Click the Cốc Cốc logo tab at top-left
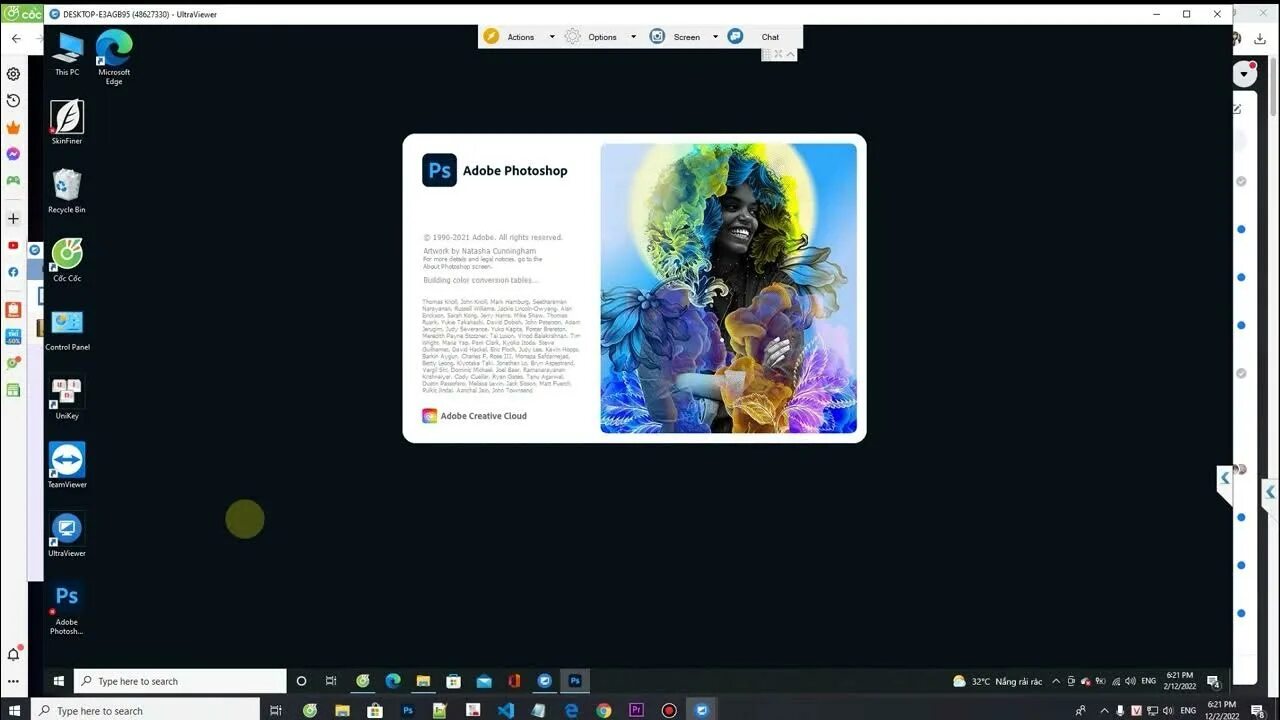This screenshot has width=1280, height=720. pos(22,13)
